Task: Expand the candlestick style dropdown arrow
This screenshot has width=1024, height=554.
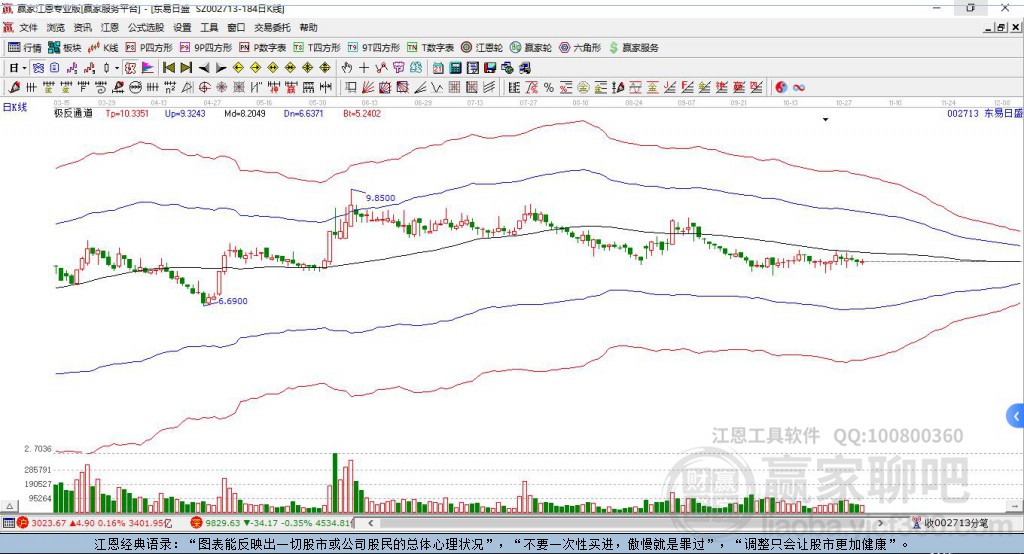Action: (117, 68)
